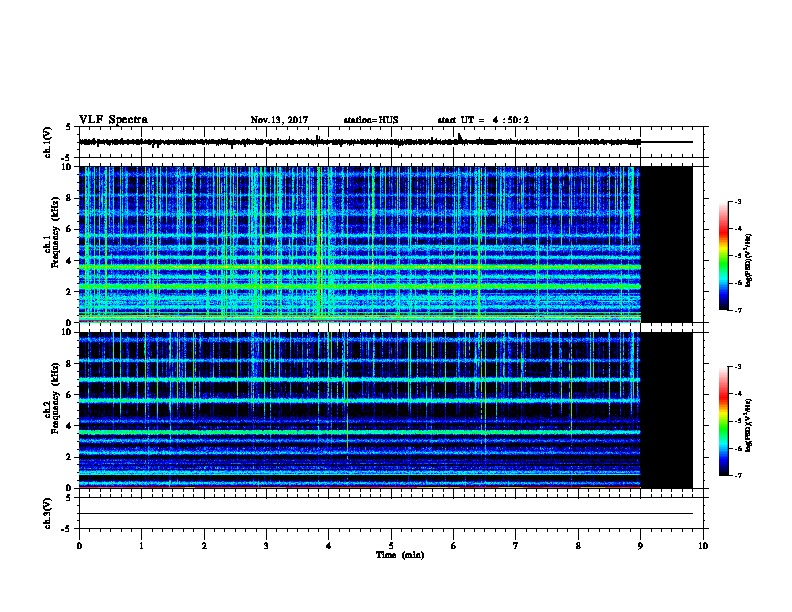Click the ch.1 spectrogram color bar
This screenshot has width=792, height=612.
point(724,256)
